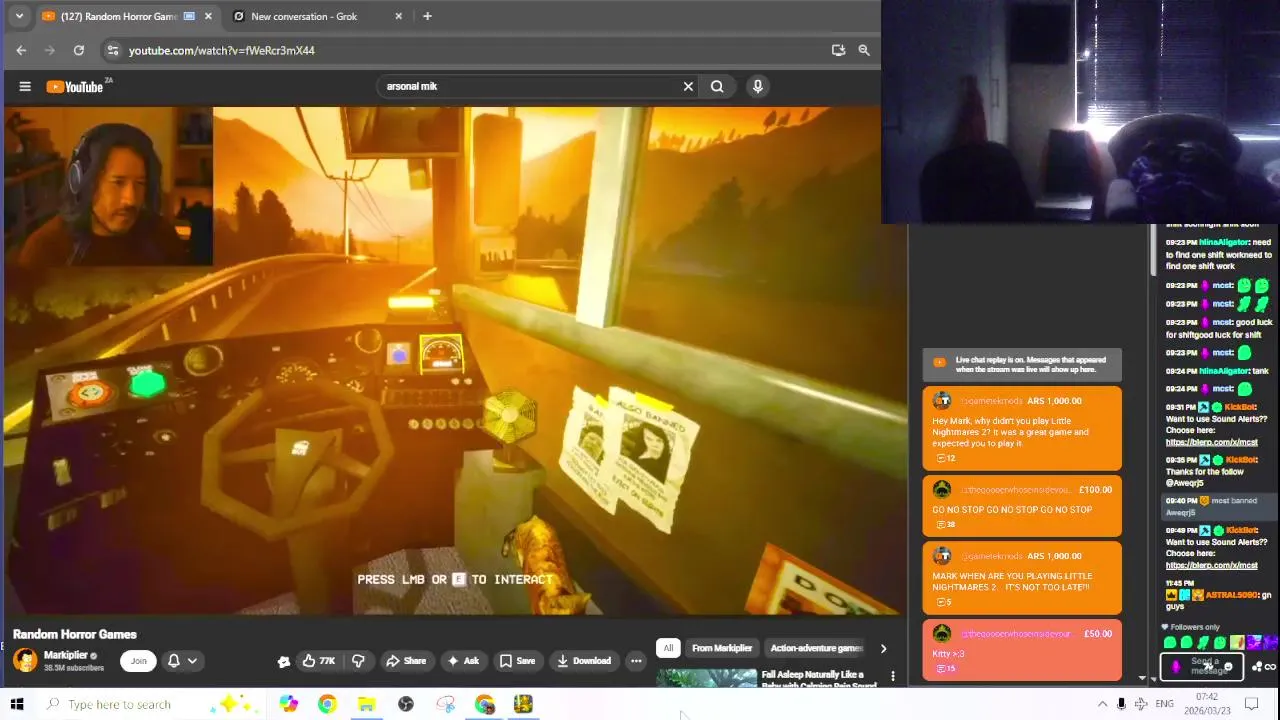Screen dimensions: 1280x720
Task: Show more filter chips with the right chevron
Action: [883, 648]
